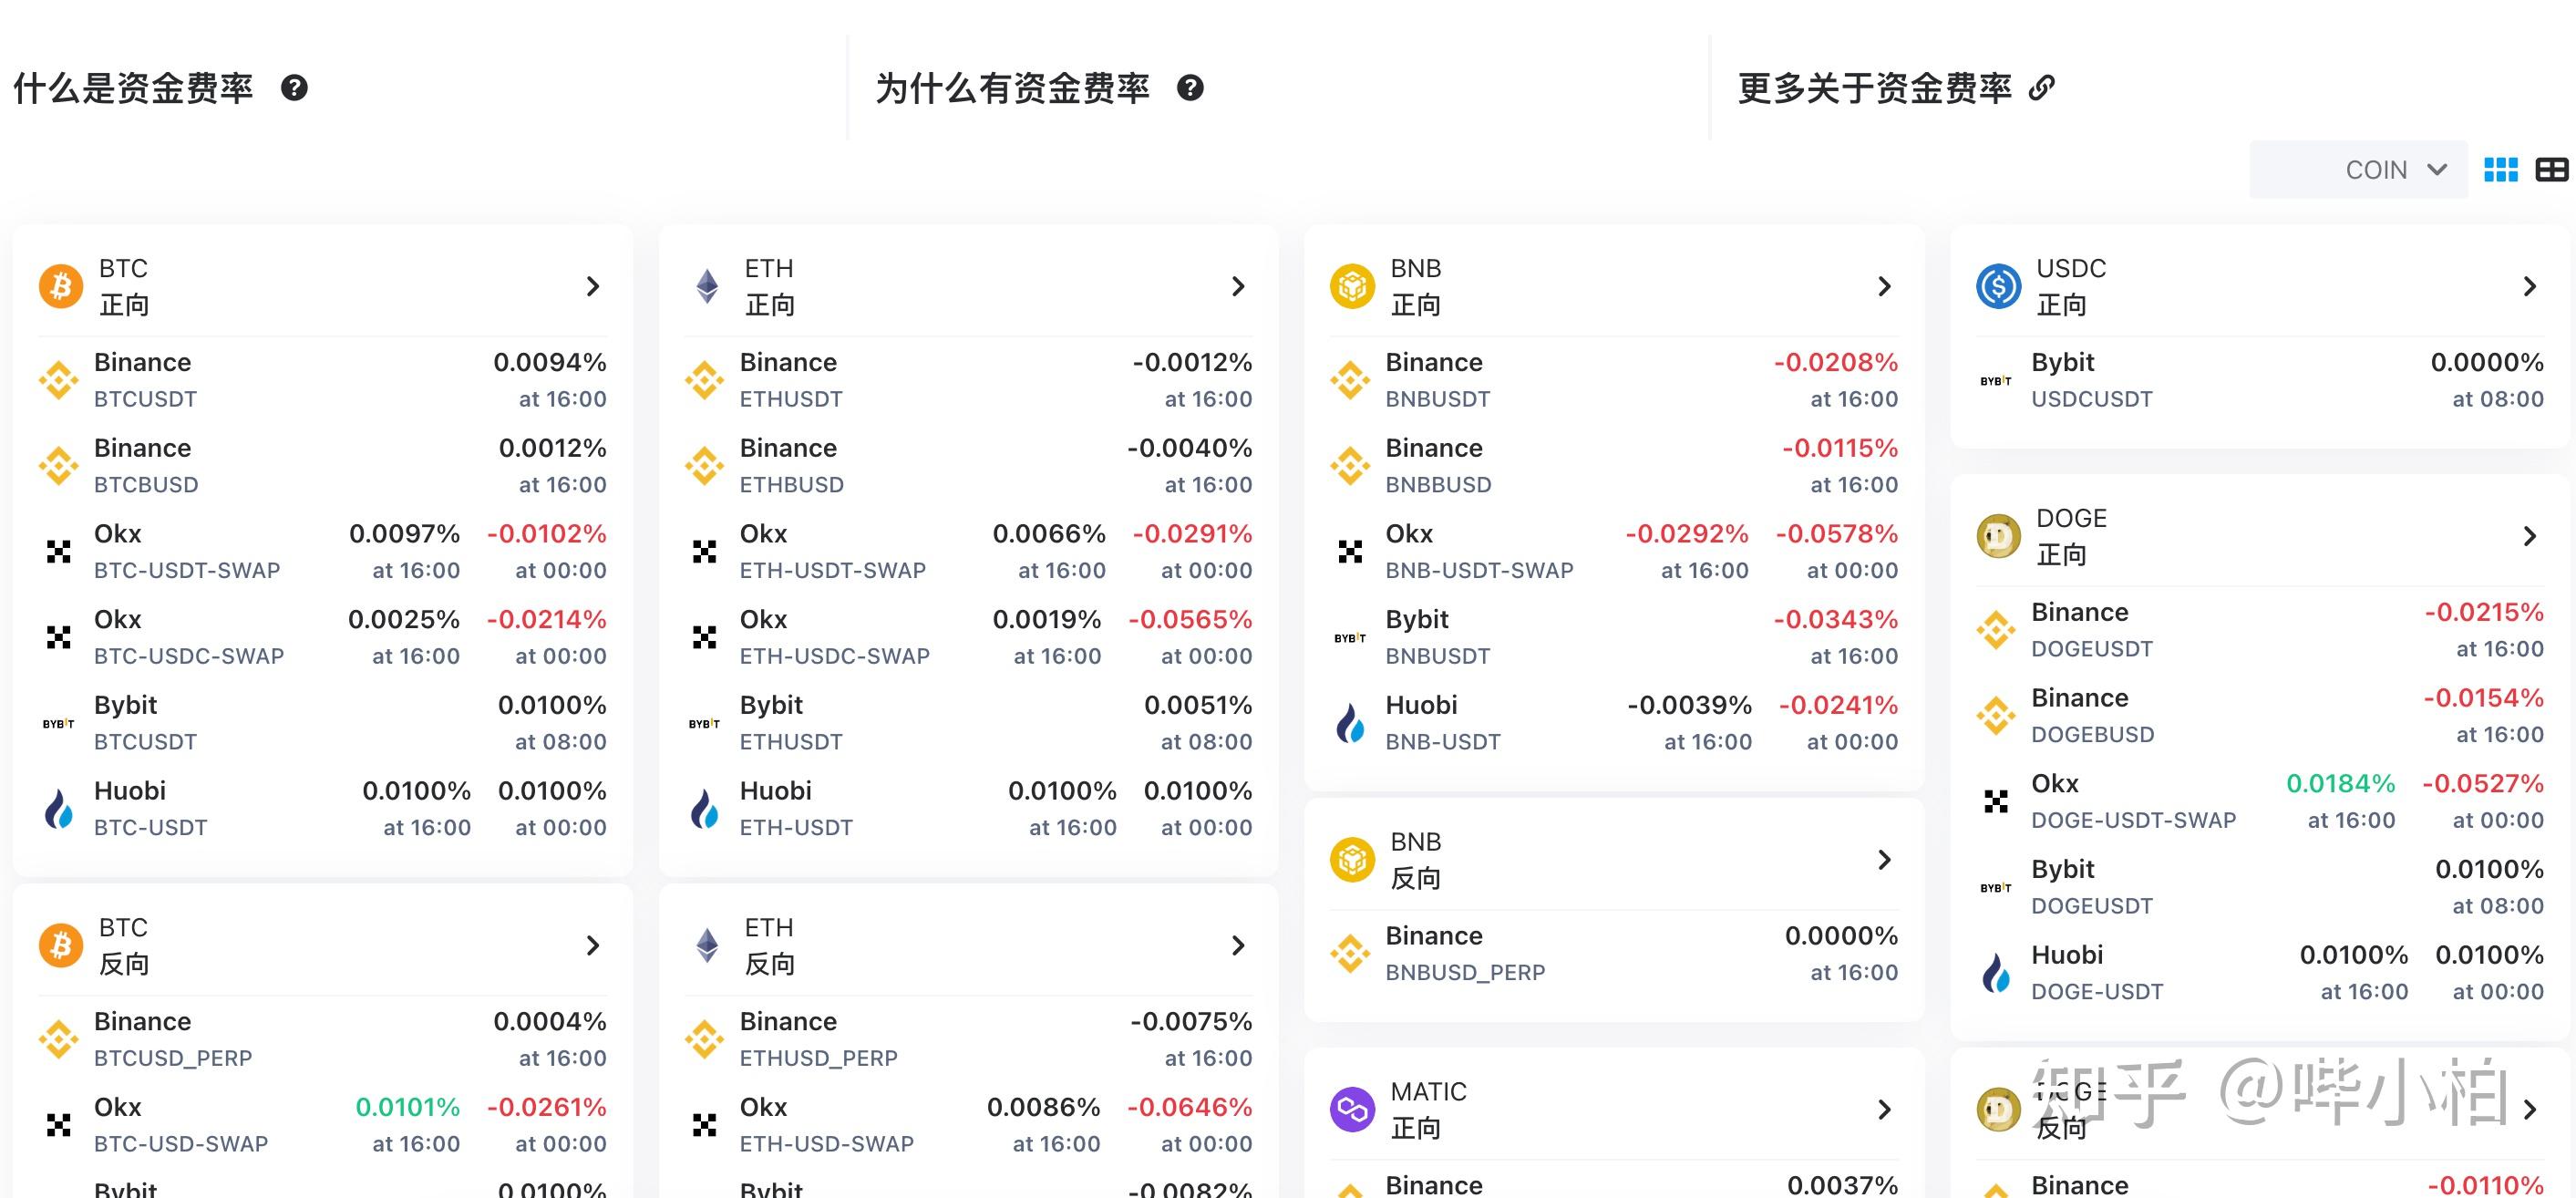Click Binance logo in BTCBUSD row
Viewport: 2576px width, 1198px height.
[58, 466]
